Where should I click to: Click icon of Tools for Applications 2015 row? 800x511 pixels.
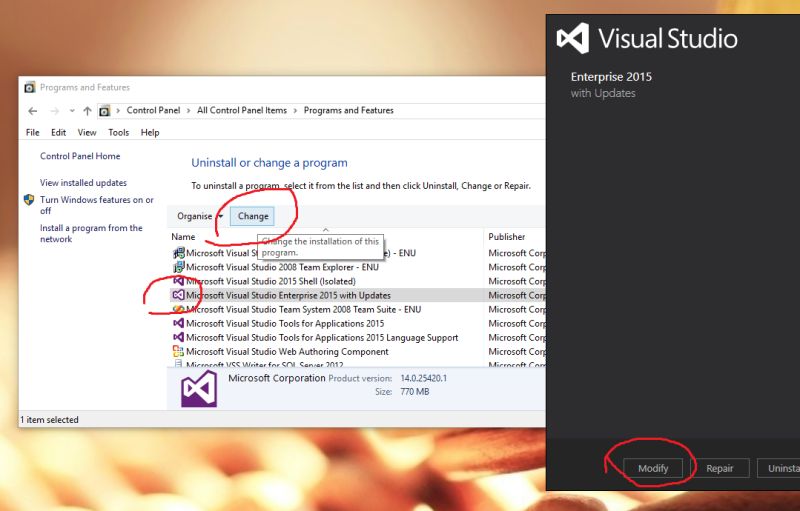coord(178,323)
